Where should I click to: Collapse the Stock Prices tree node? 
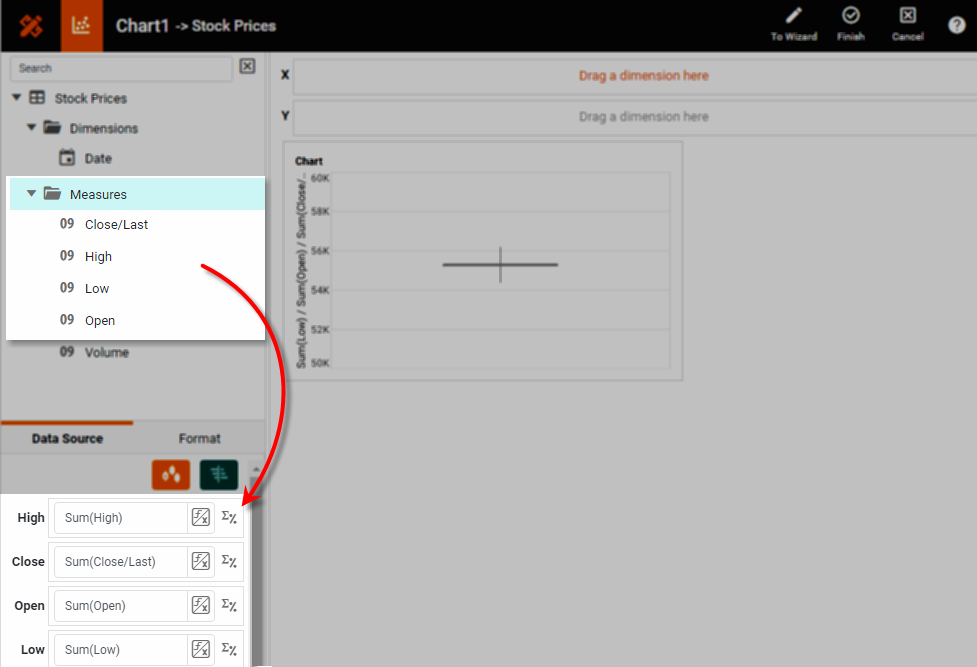pyautogui.click(x=16, y=98)
